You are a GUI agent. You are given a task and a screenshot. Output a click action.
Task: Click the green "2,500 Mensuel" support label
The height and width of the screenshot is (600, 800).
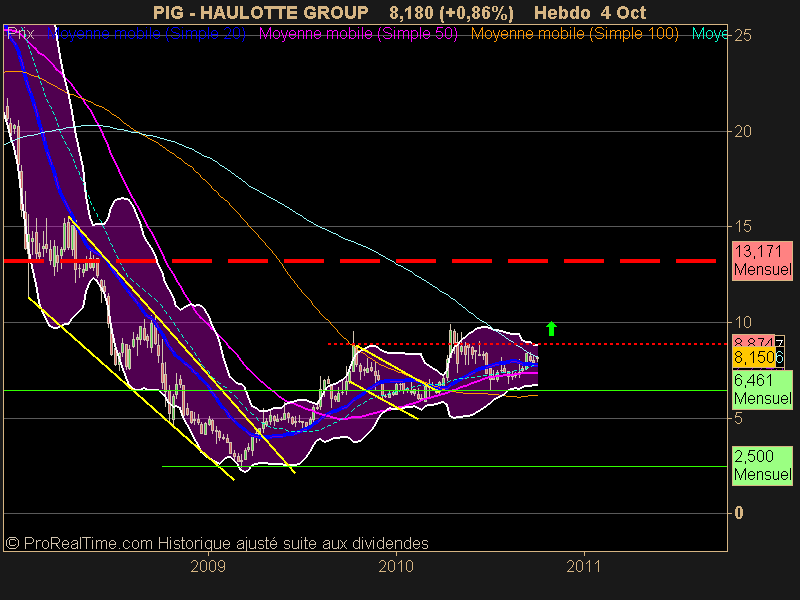tap(762, 465)
